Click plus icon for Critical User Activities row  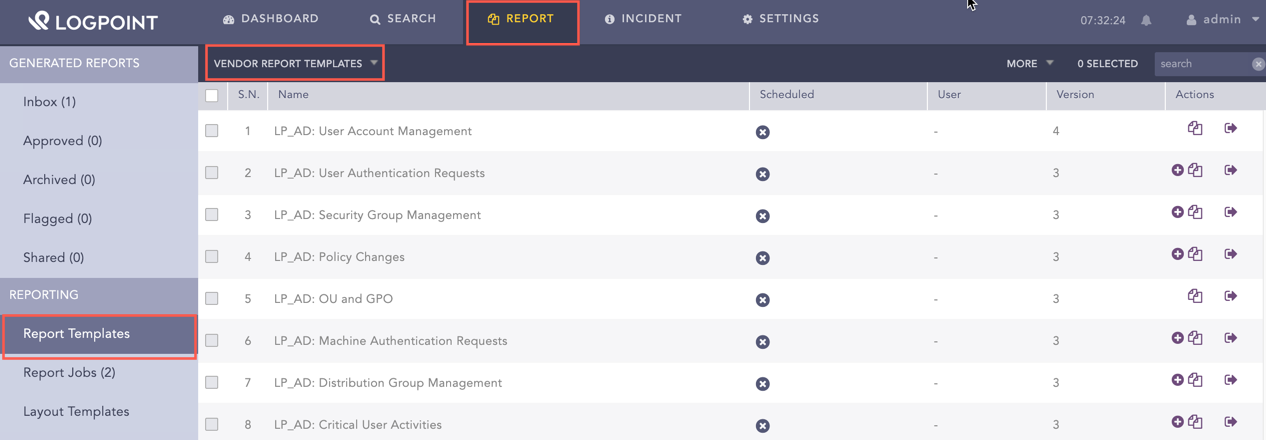pos(1177,422)
